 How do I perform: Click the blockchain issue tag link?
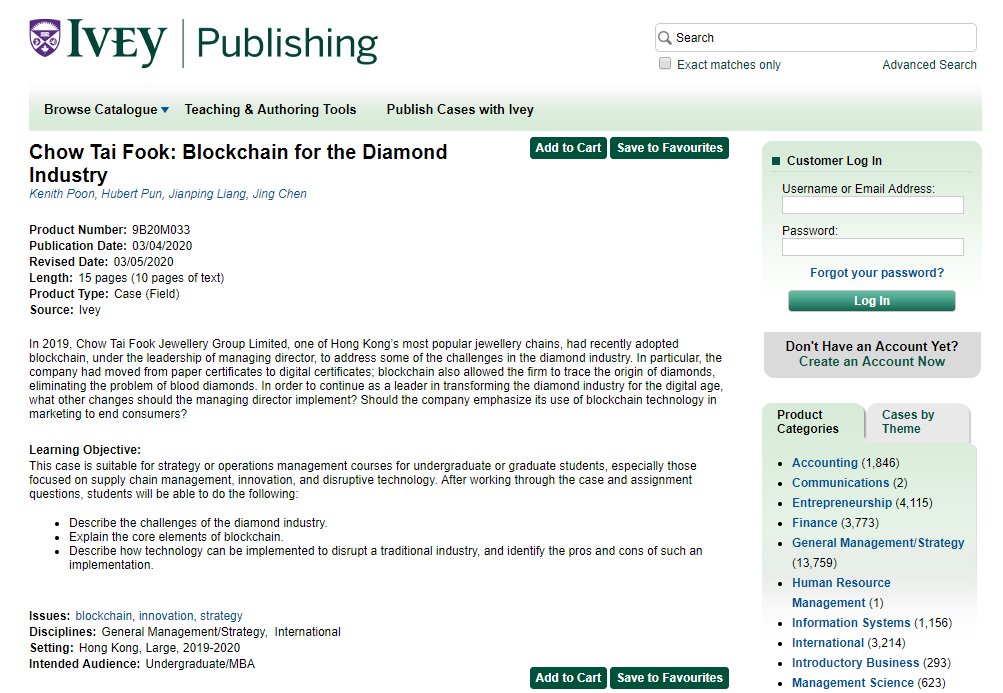pos(103,616)
